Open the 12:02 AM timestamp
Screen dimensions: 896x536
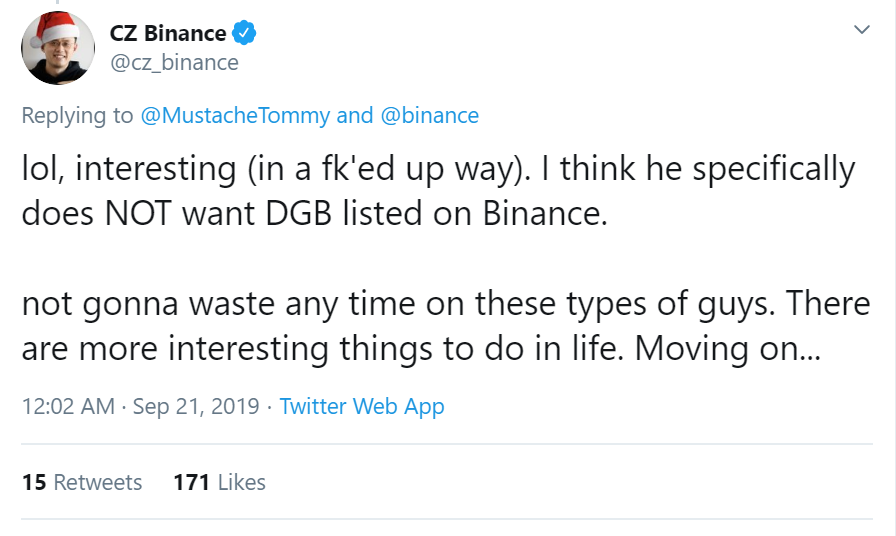pyautogui.click(x=68, y=406)
